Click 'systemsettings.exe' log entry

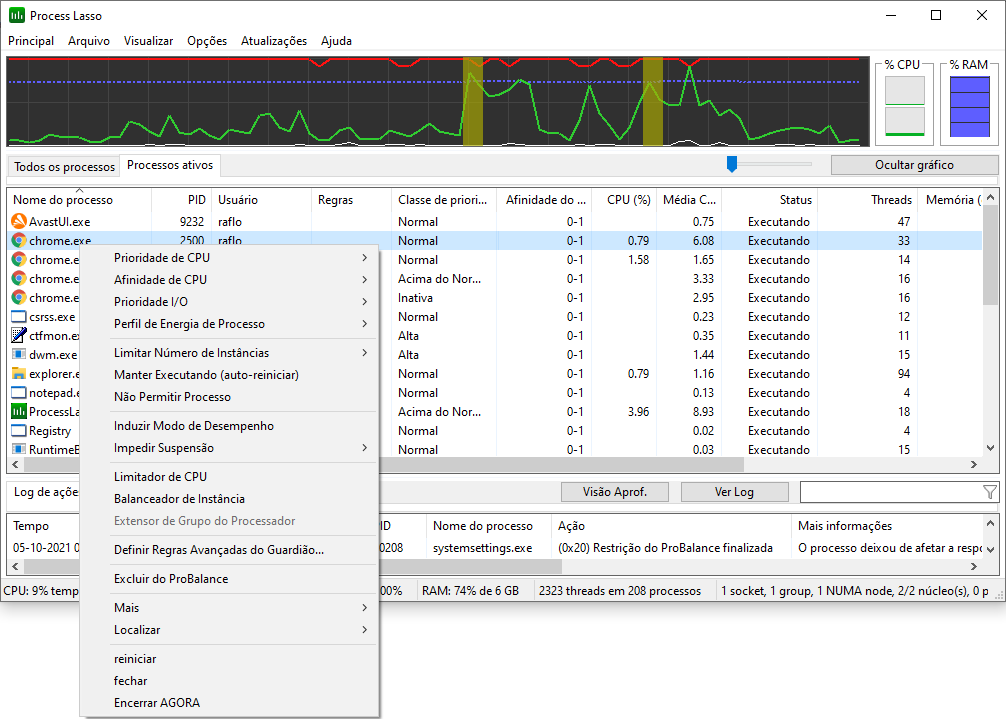pyautogui.click(x=482, y=548)
